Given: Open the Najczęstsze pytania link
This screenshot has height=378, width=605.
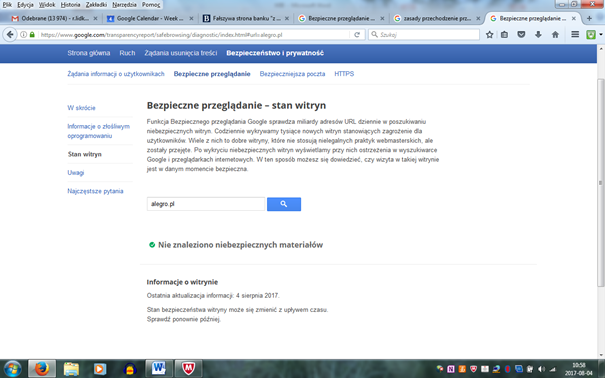Looking at the screenshot, I should point(95,191).
